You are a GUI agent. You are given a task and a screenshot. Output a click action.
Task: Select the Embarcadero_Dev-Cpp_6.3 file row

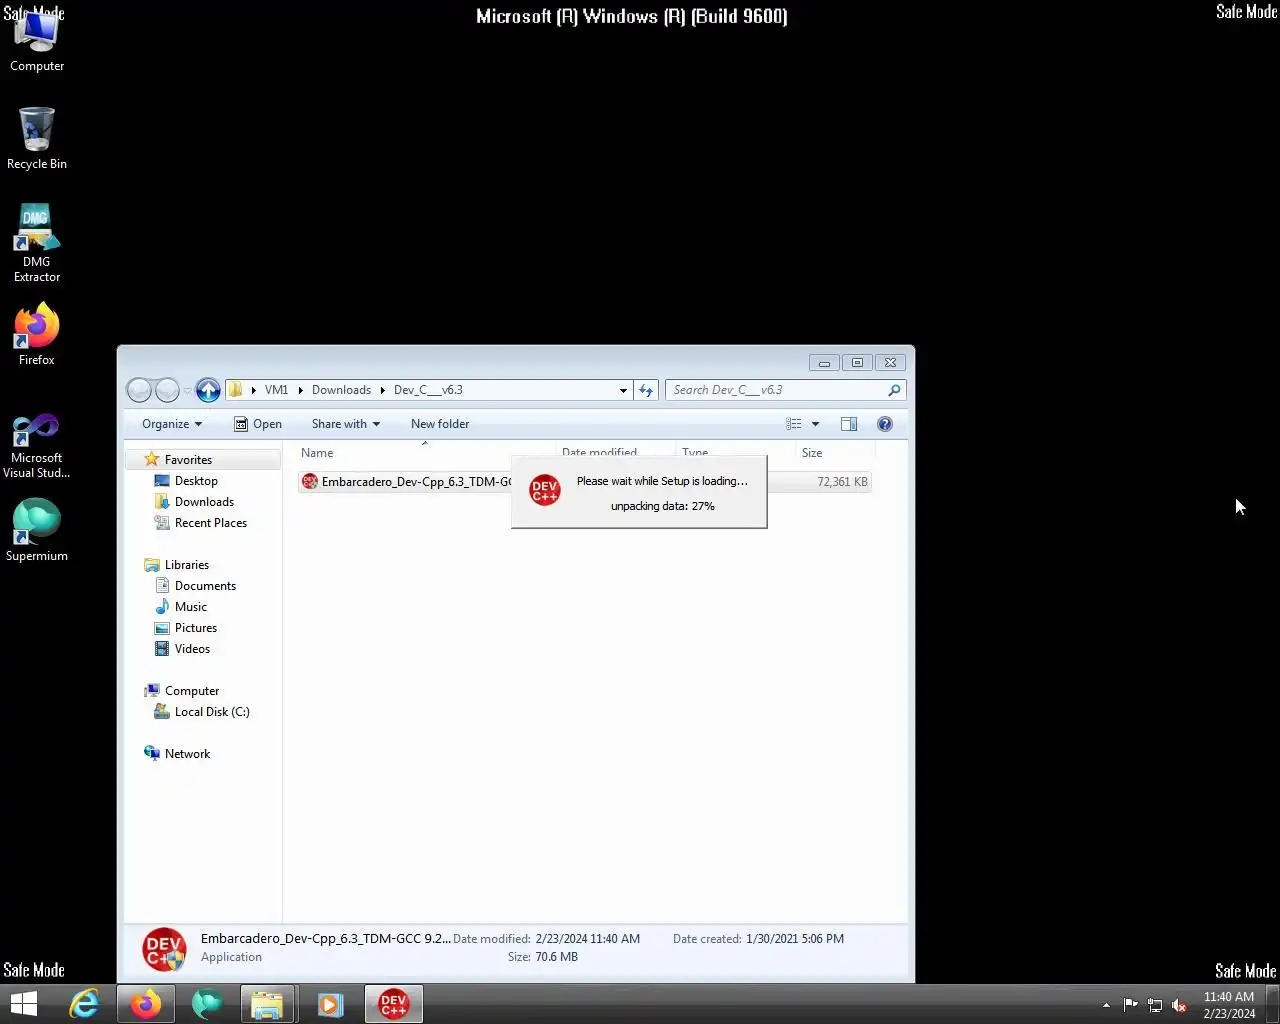tap(584, 482)
